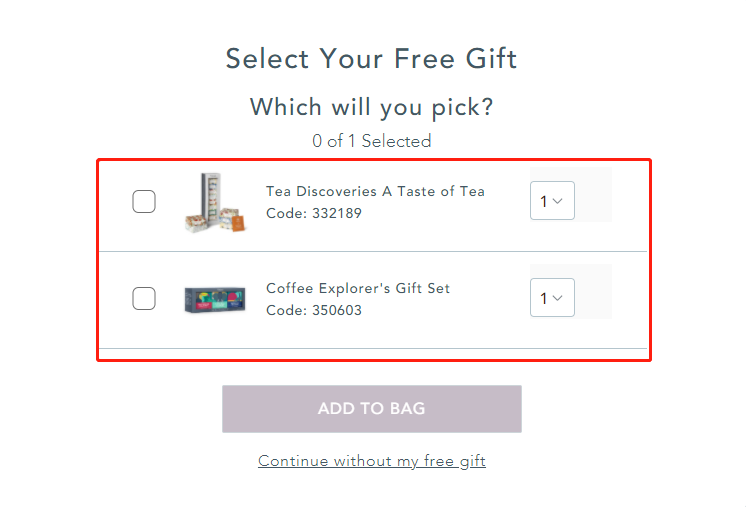Click the chevron arrow beside Tea Discoveries quantity
Screen dimensions: 746x507
(558, 201)
